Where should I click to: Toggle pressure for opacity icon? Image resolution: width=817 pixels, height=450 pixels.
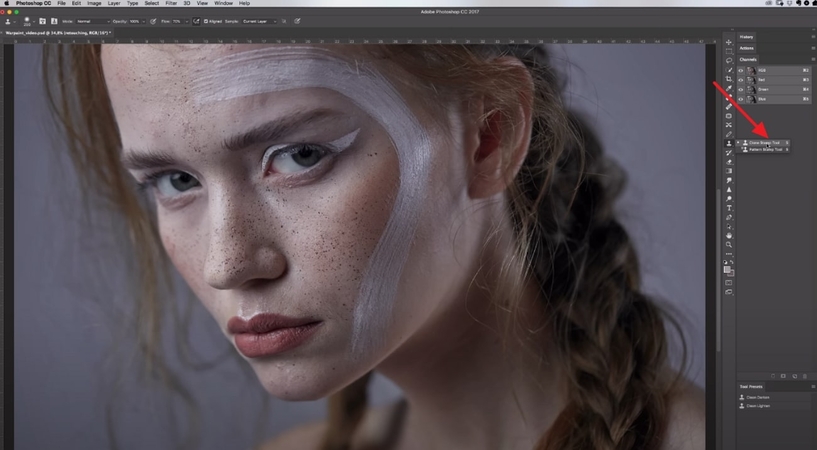153,21
